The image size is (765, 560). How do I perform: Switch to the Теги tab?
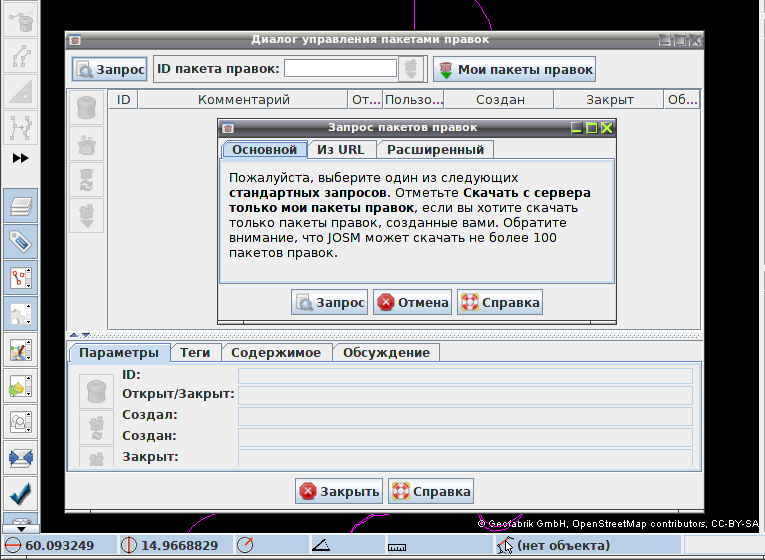[x=195, y=353]
